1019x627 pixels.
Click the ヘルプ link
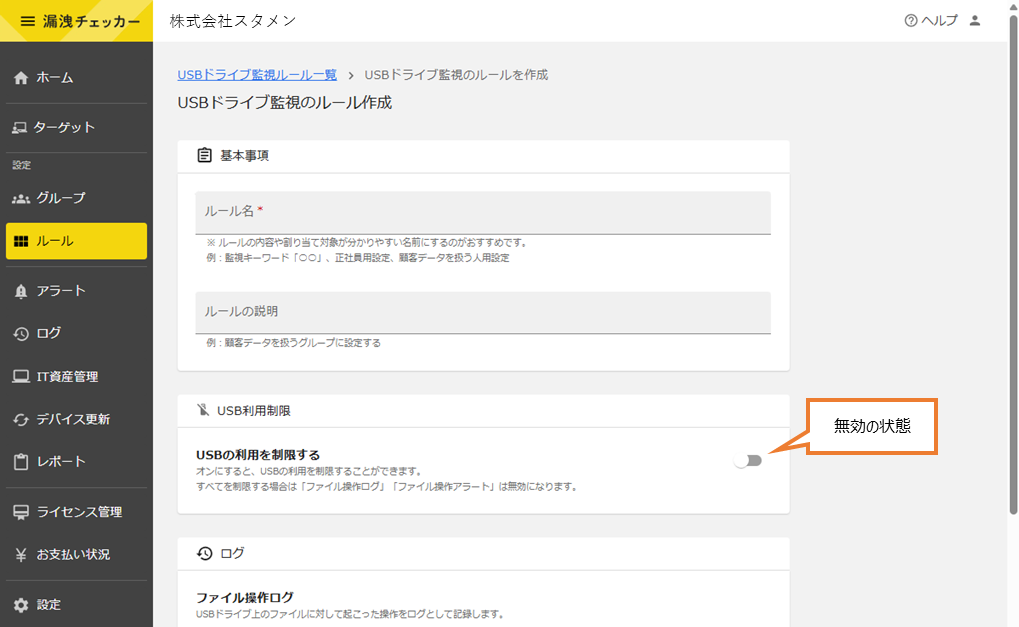(x=939, y=21)
